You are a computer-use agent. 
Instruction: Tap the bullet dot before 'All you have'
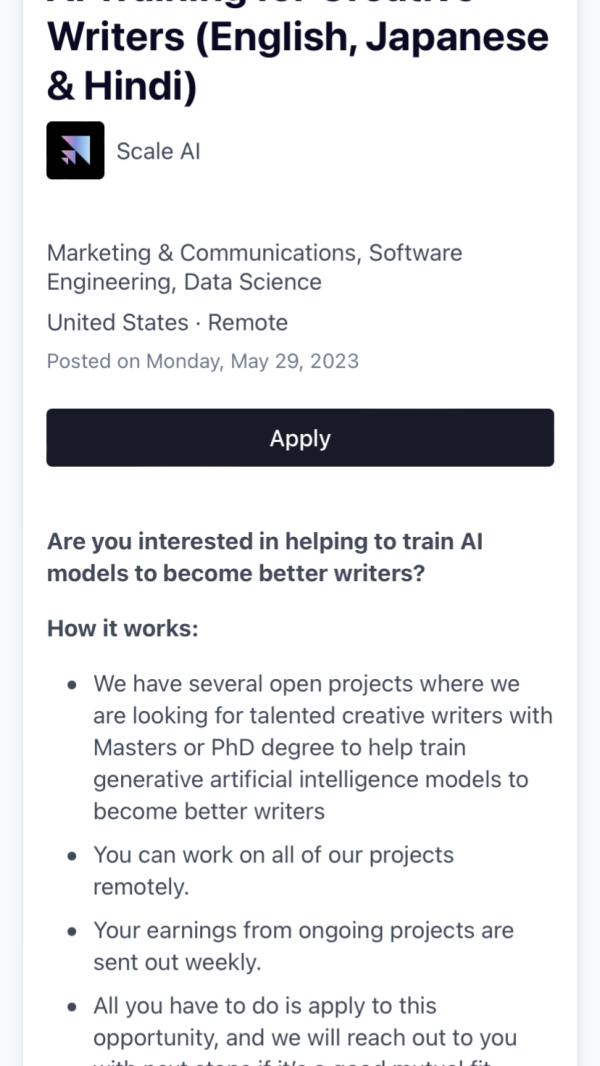[72, 1007]
